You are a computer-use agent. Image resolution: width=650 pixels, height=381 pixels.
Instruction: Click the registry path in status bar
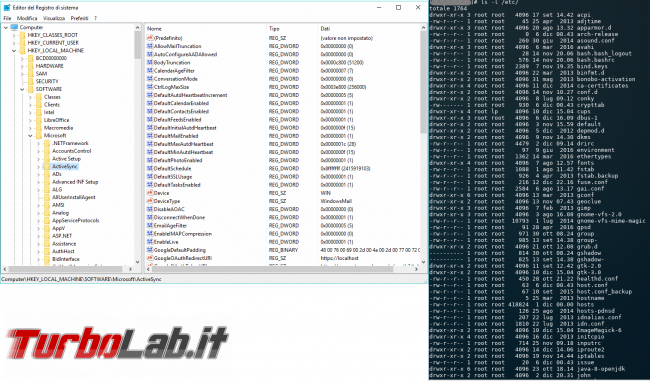[81, 279]
